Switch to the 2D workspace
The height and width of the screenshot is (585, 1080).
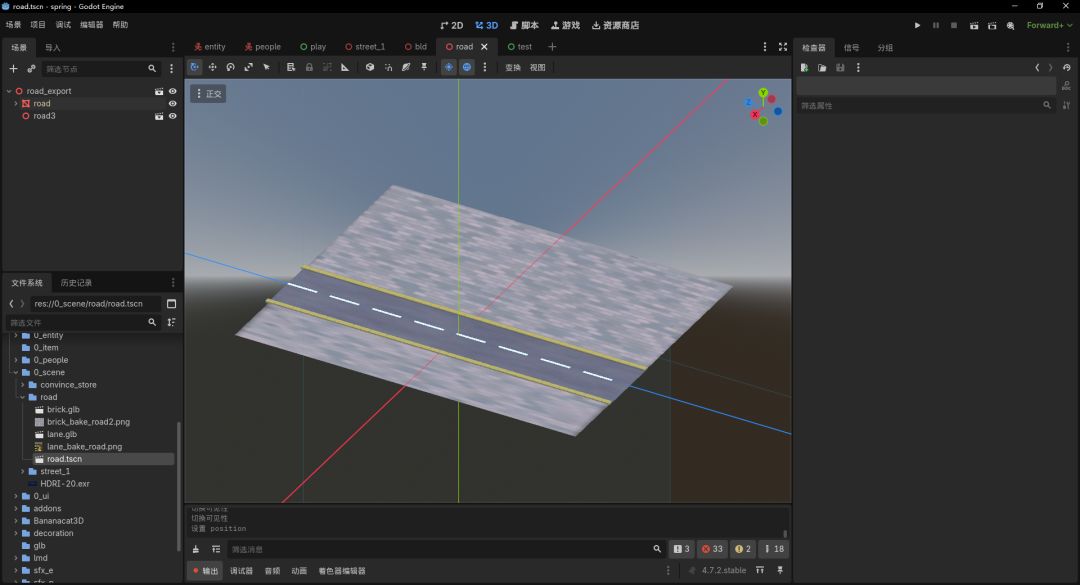click(x=452, y=25)
